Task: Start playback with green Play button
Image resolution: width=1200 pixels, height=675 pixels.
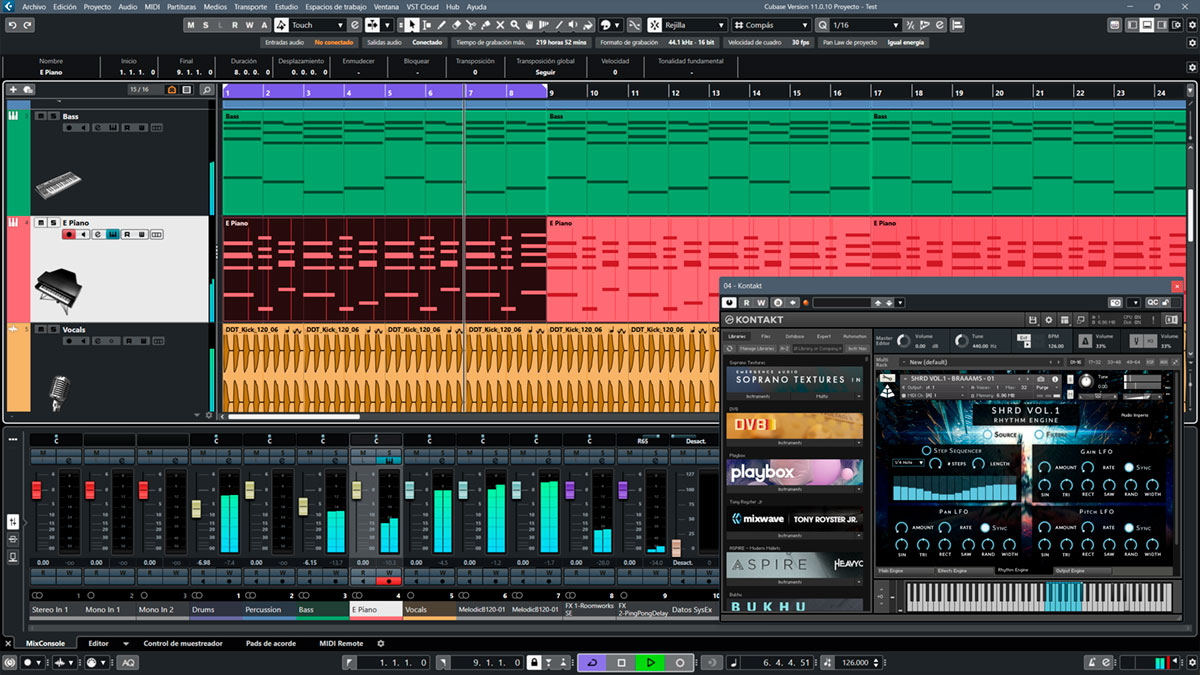Action: pos(650,662)
